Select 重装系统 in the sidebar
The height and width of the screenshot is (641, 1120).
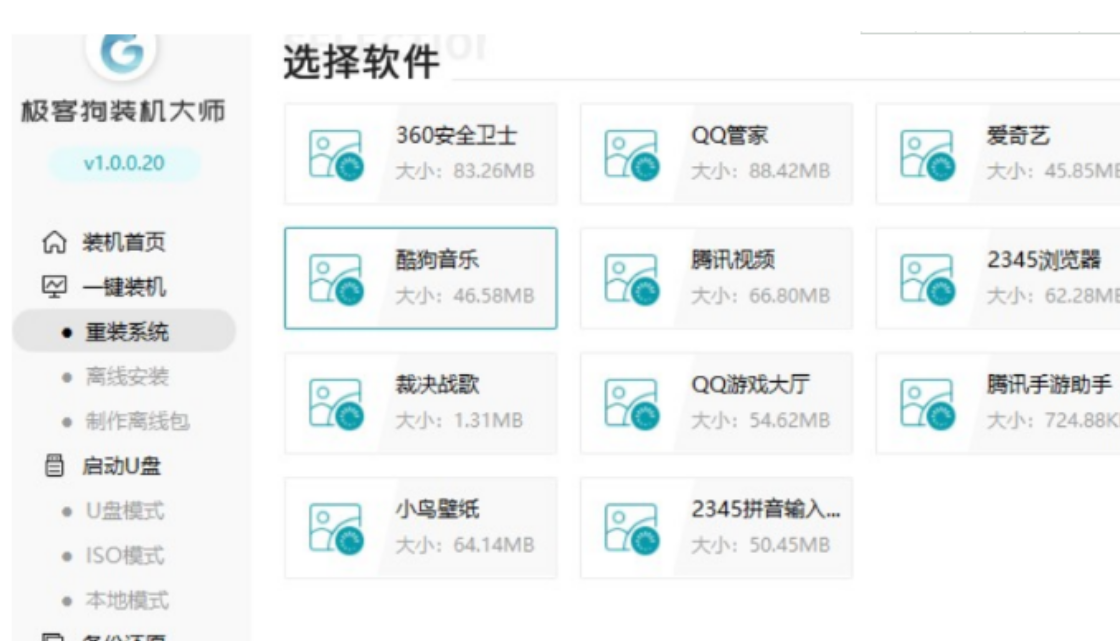tap(126, 332)
